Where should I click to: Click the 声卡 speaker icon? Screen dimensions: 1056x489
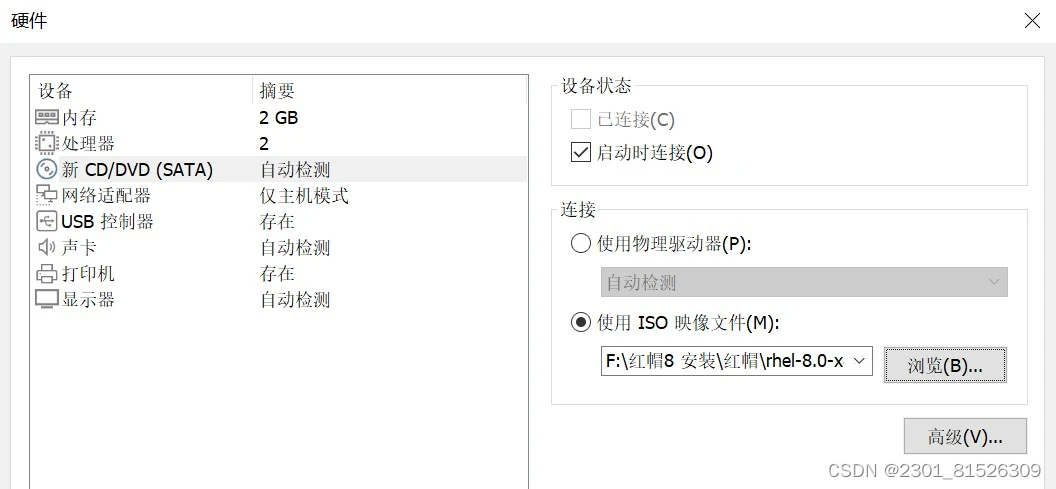46,247
